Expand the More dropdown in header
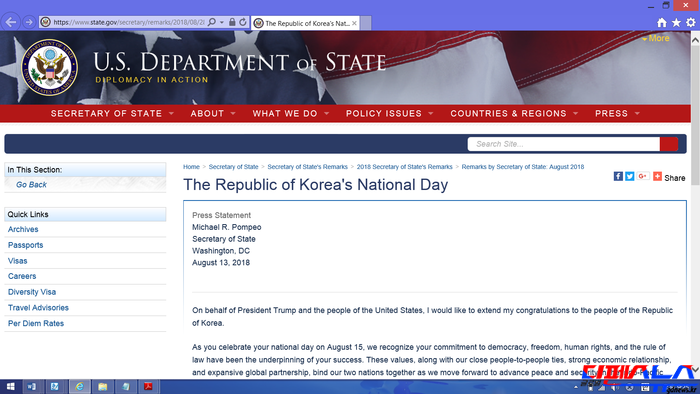 click(x=655, y=38)
